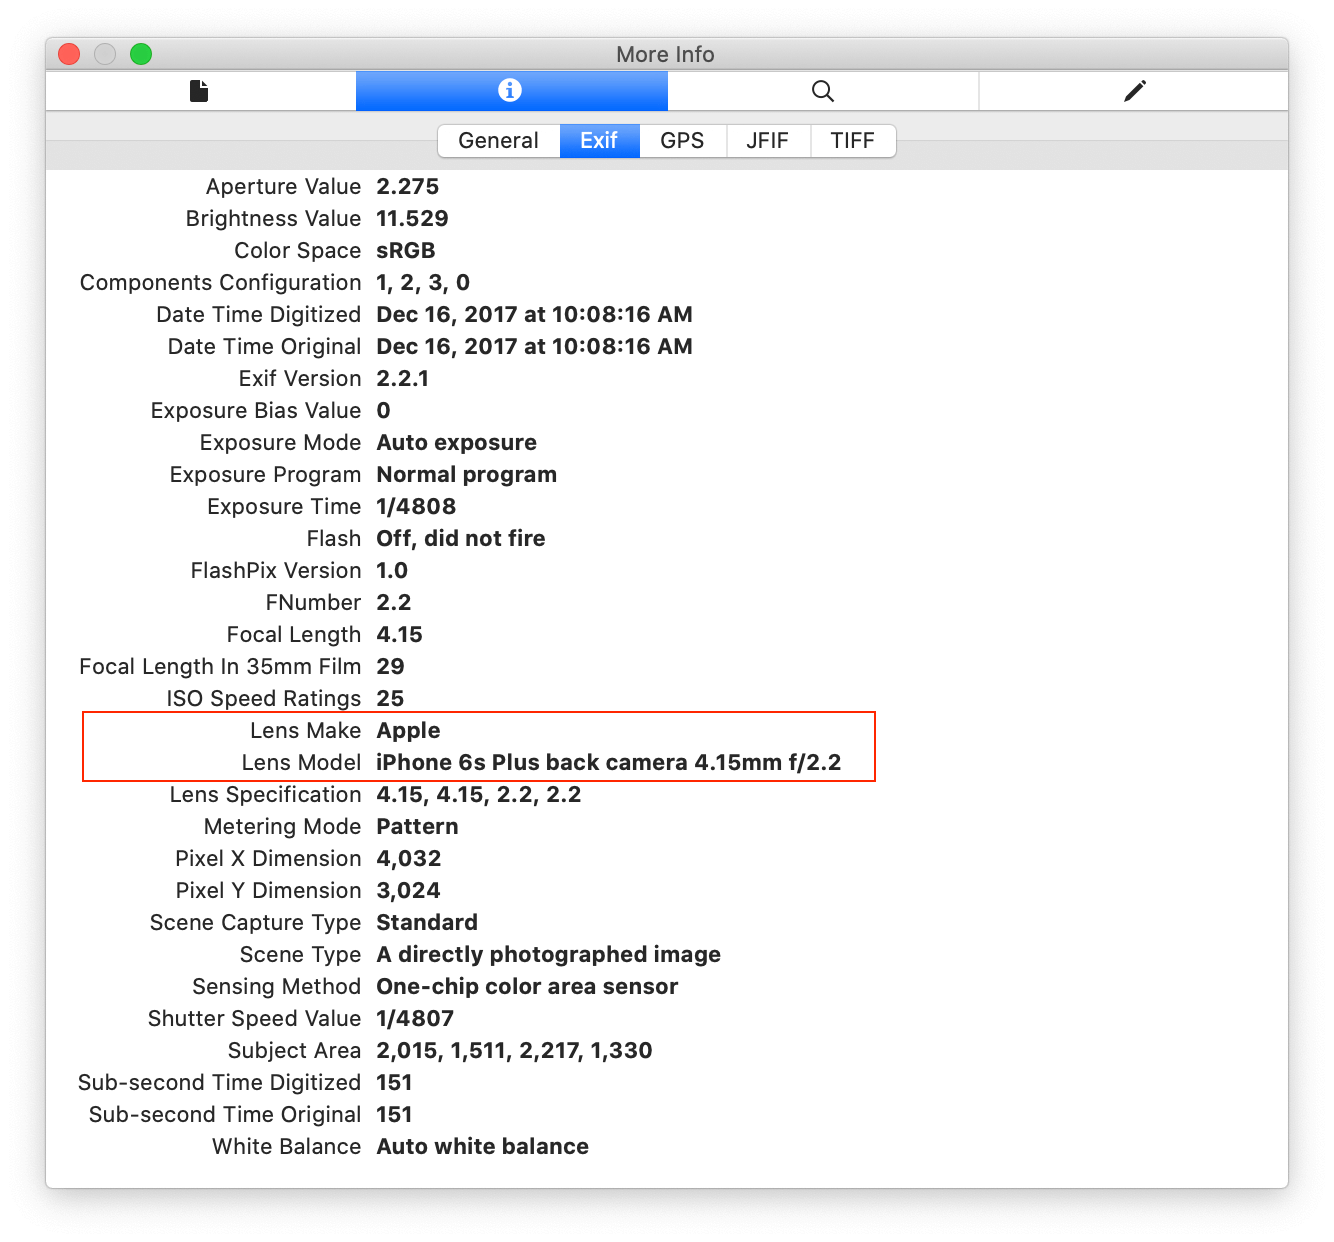
Task: Click One-chip color area sensor value
Action: 527,987
